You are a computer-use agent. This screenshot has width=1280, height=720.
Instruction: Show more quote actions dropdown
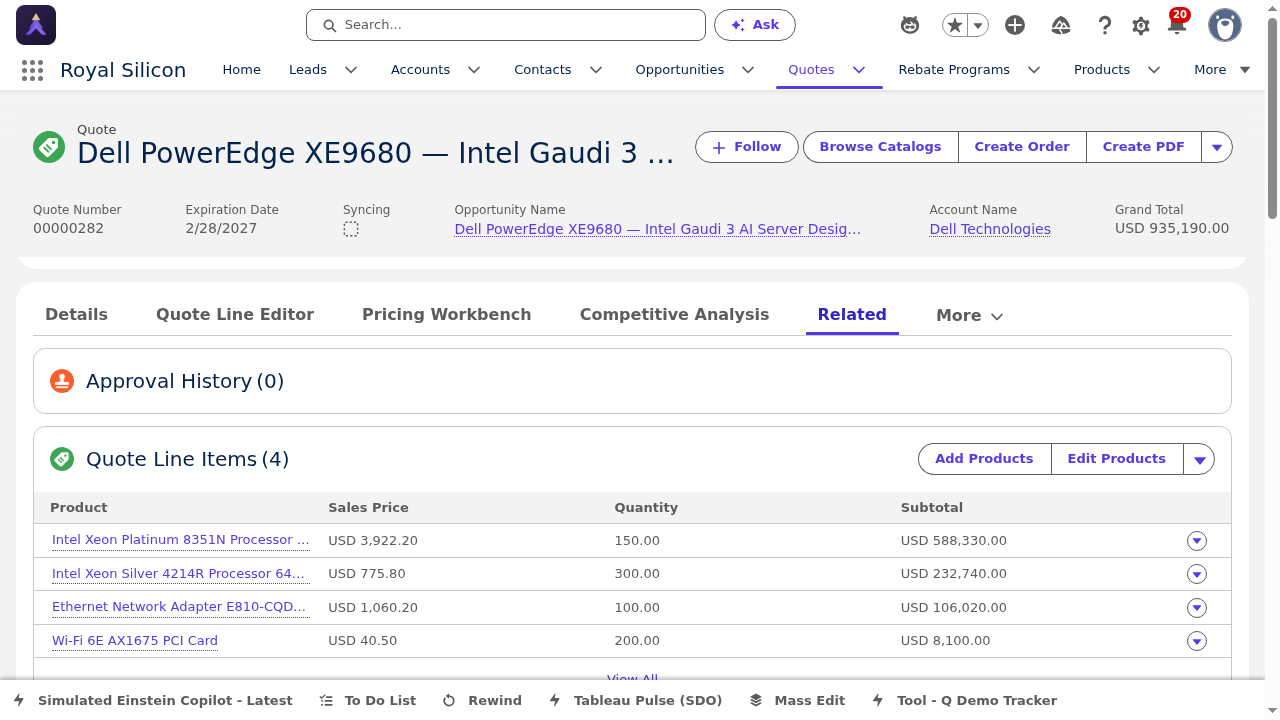[1217, 147]
